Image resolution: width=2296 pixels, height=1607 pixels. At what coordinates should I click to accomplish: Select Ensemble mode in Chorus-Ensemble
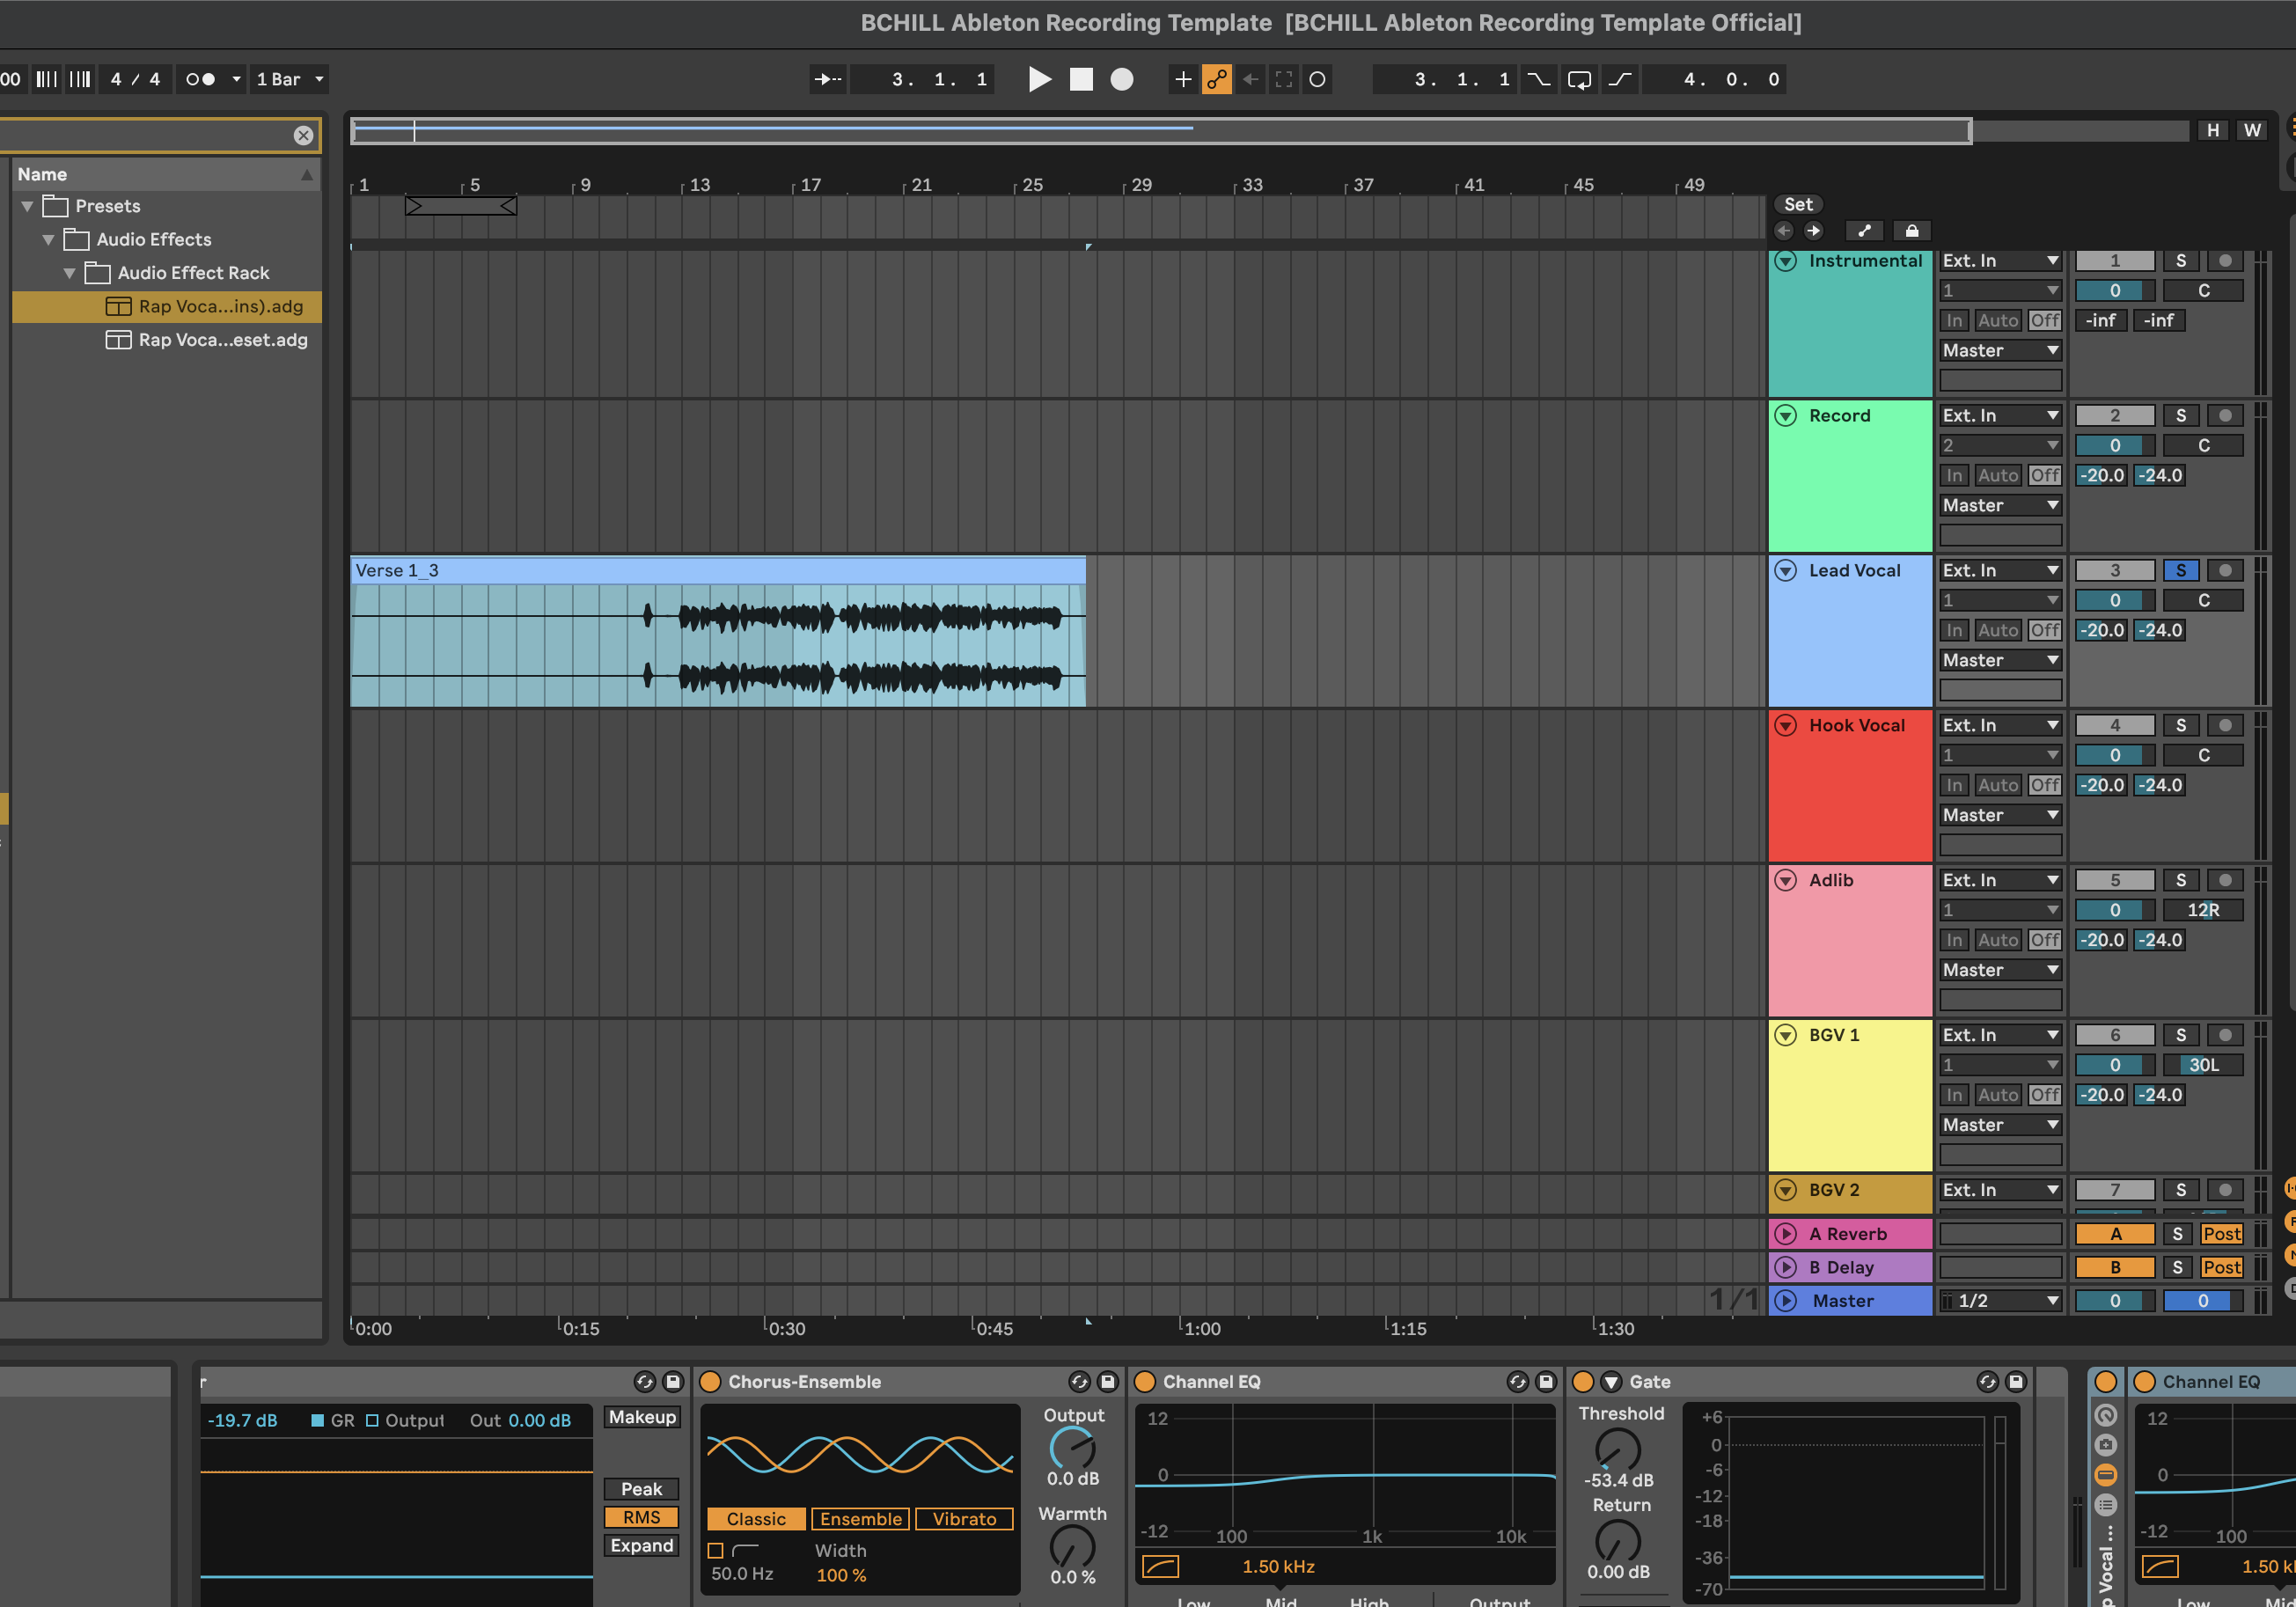[x=860, y=1518]
